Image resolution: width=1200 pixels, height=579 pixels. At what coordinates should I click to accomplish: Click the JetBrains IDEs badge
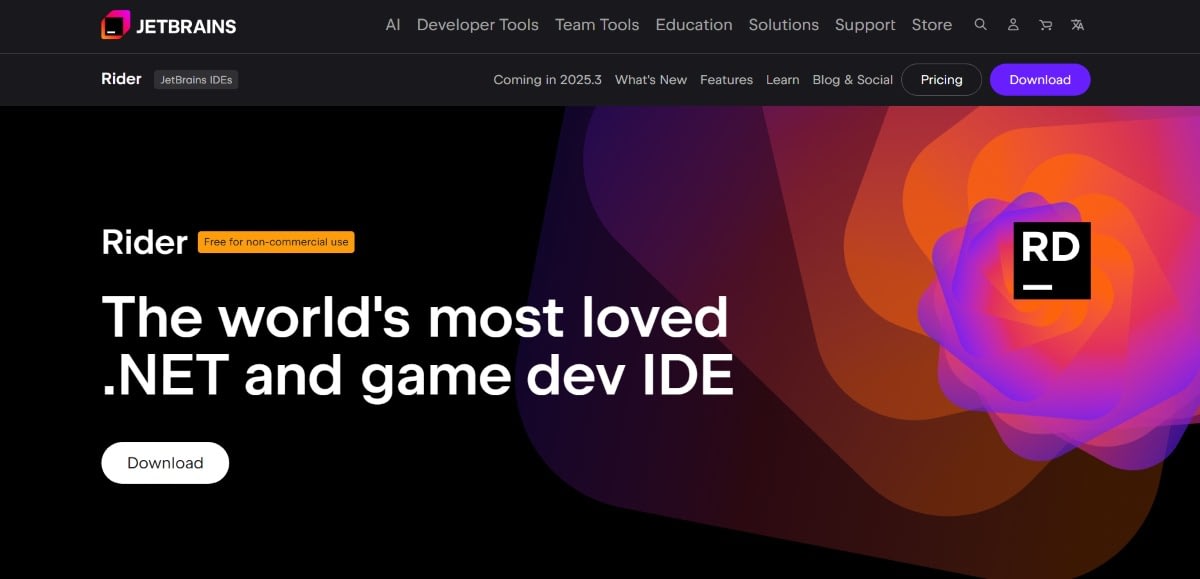(196, 80)
